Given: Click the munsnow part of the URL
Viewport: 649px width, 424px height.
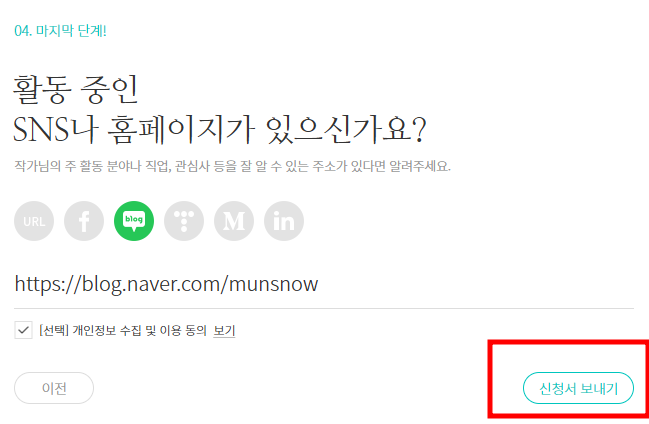Looking at the screenshot, I should pyautogui.click(x=273, y=284).
